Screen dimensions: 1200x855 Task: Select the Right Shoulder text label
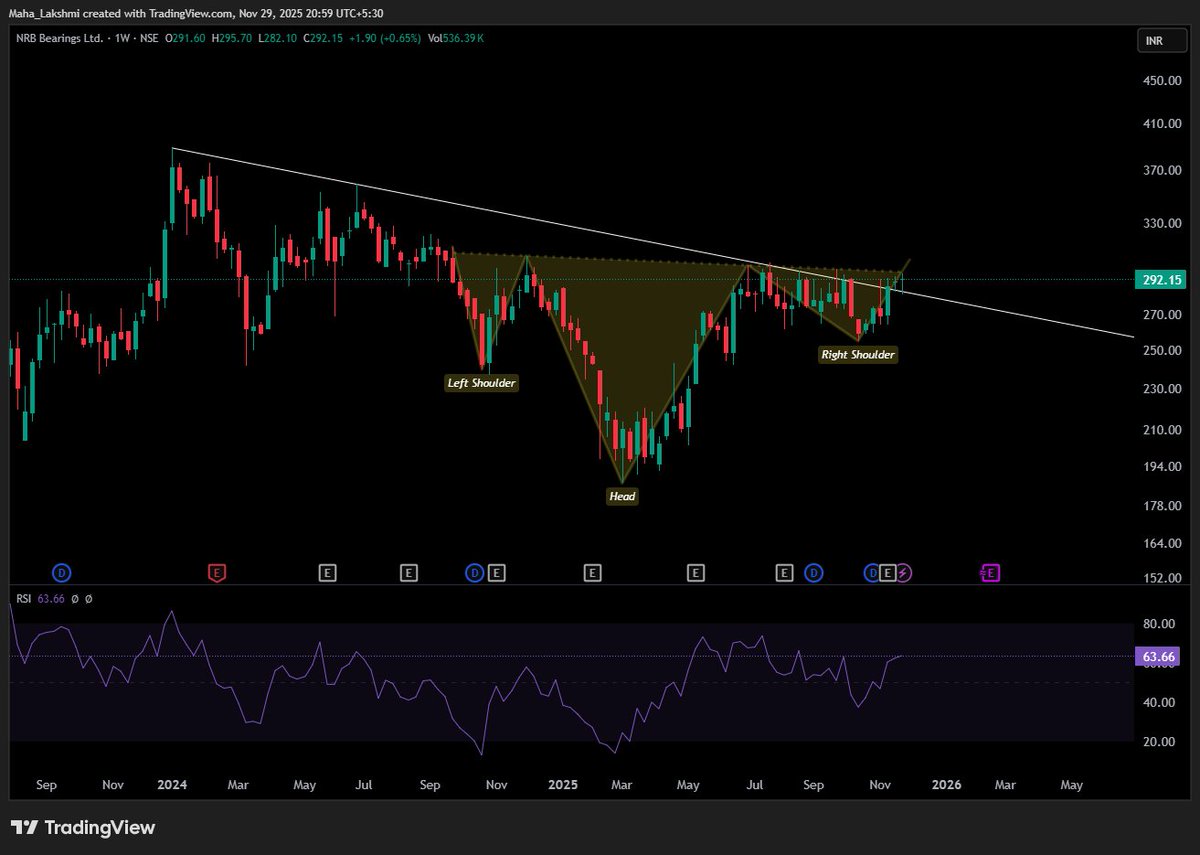858,354
